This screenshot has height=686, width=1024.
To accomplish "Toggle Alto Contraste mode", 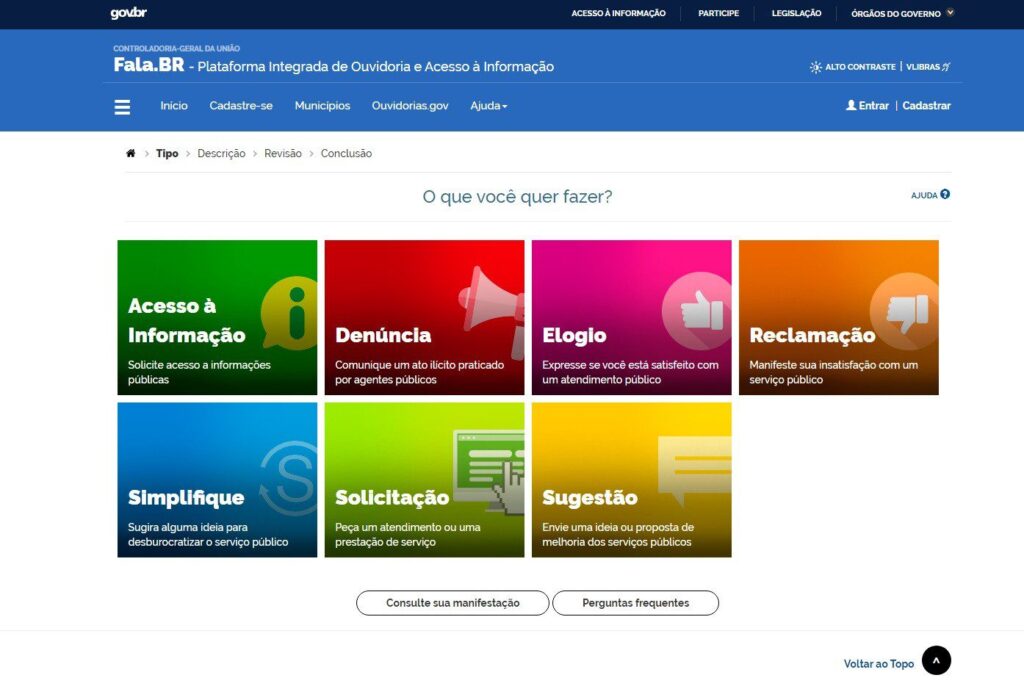I will pyautogui.click(x=852, y=67).
